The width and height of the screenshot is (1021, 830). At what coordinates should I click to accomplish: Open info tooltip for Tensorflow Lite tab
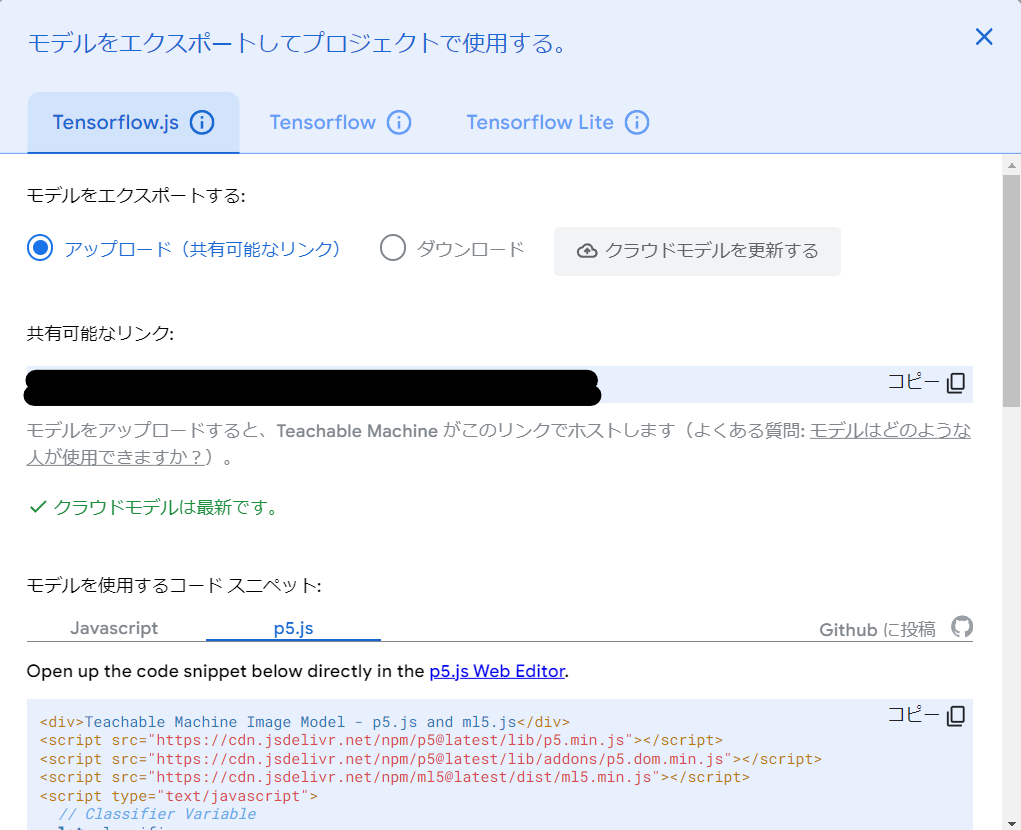(637, 122)
